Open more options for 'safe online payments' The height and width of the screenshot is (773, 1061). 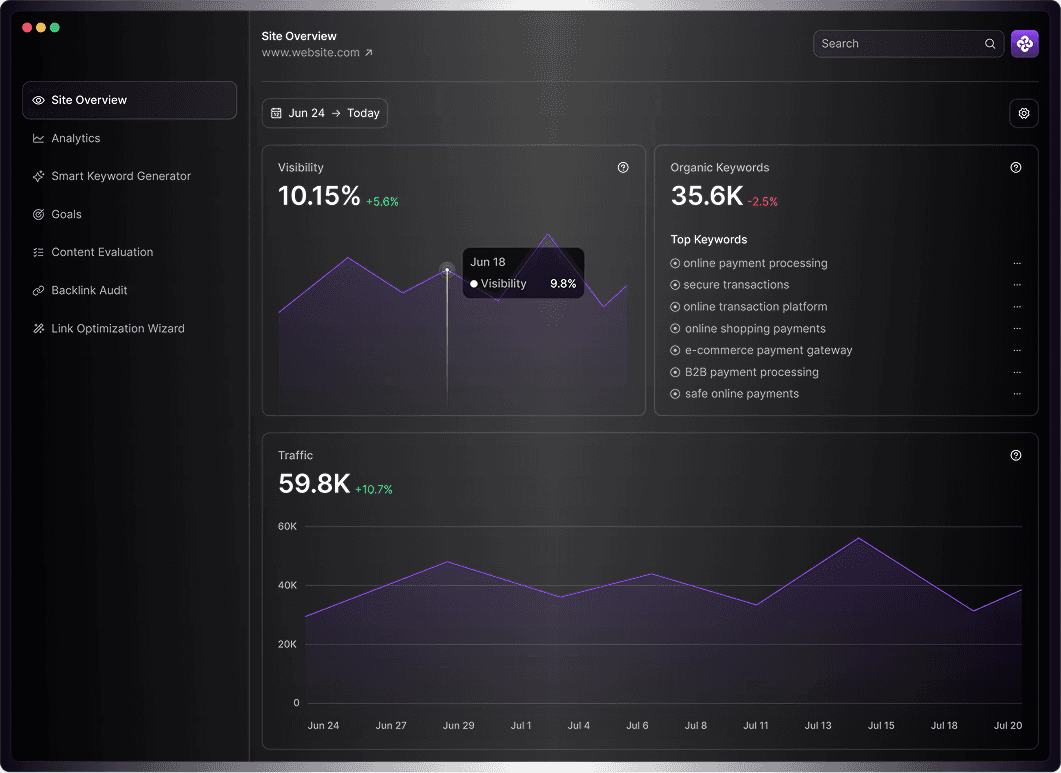[x=1017, y=394]
